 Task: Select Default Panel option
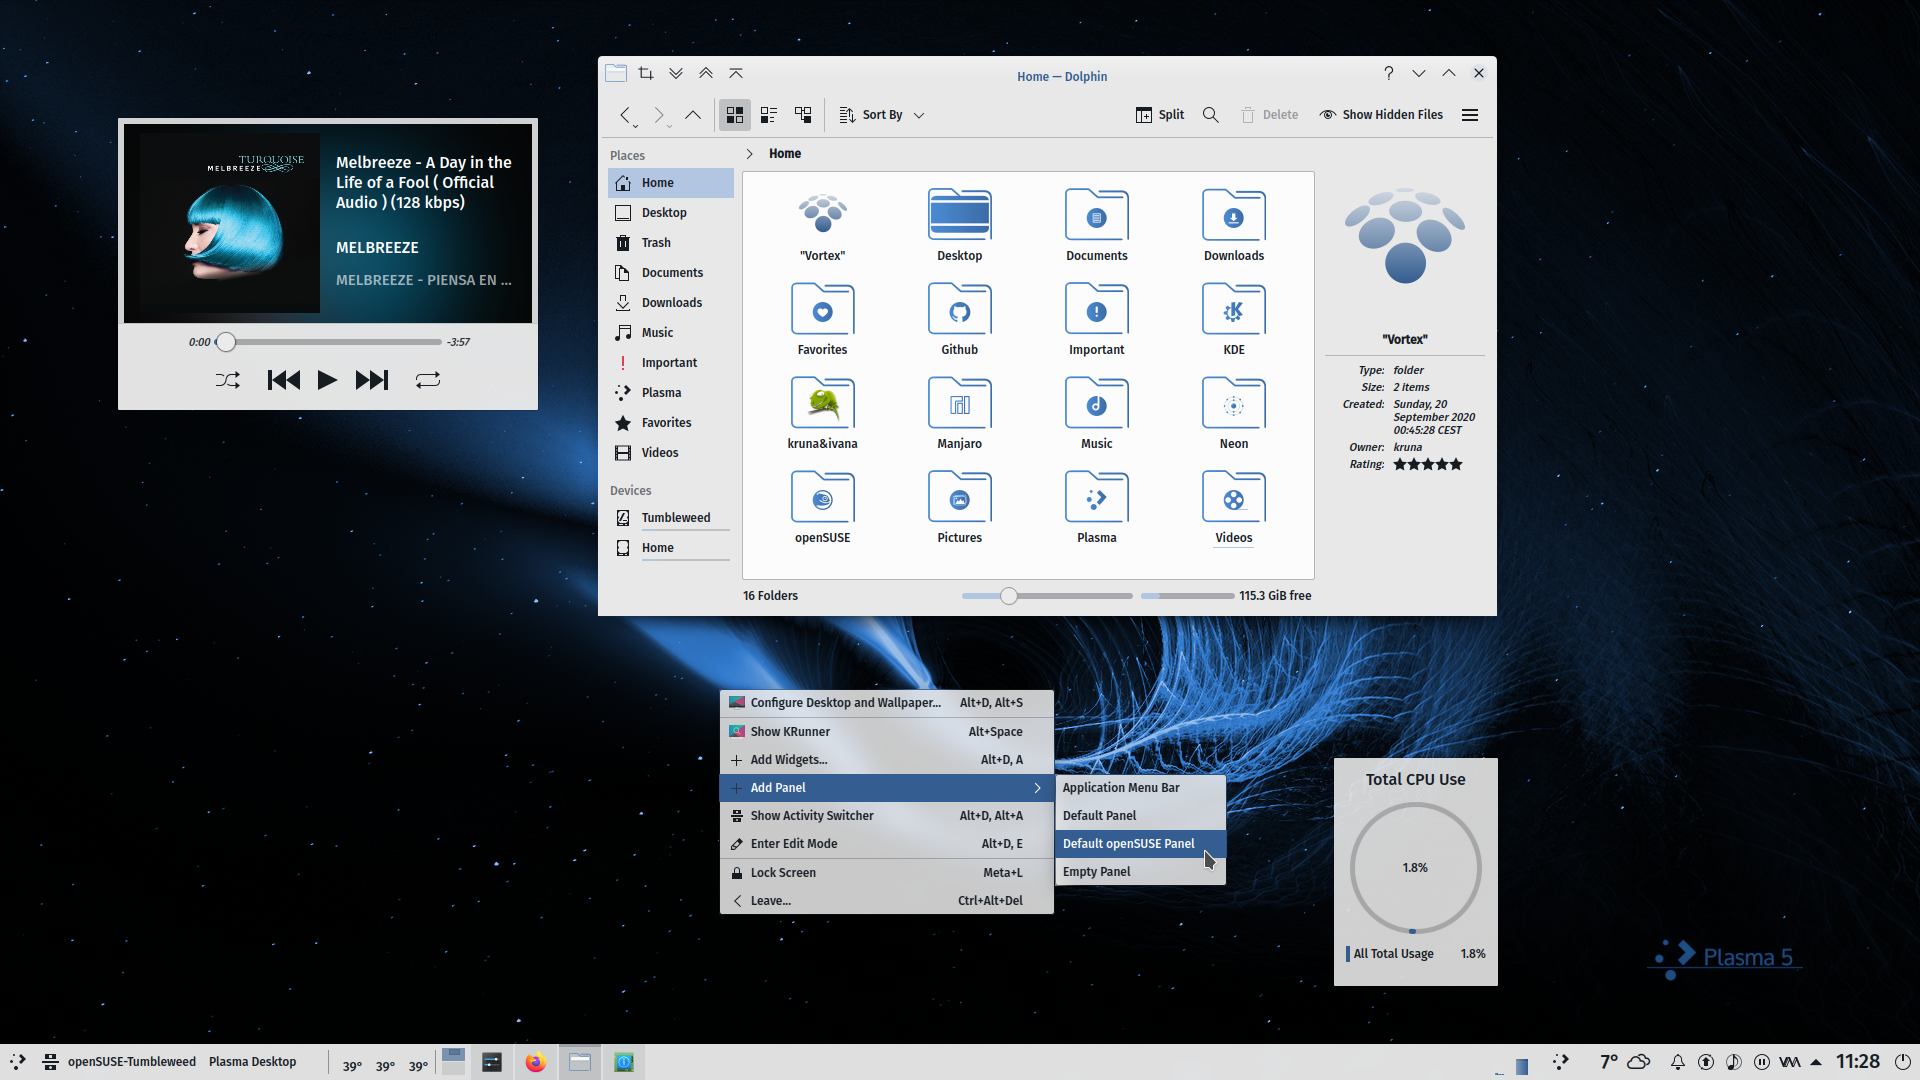click(1140, 816)
